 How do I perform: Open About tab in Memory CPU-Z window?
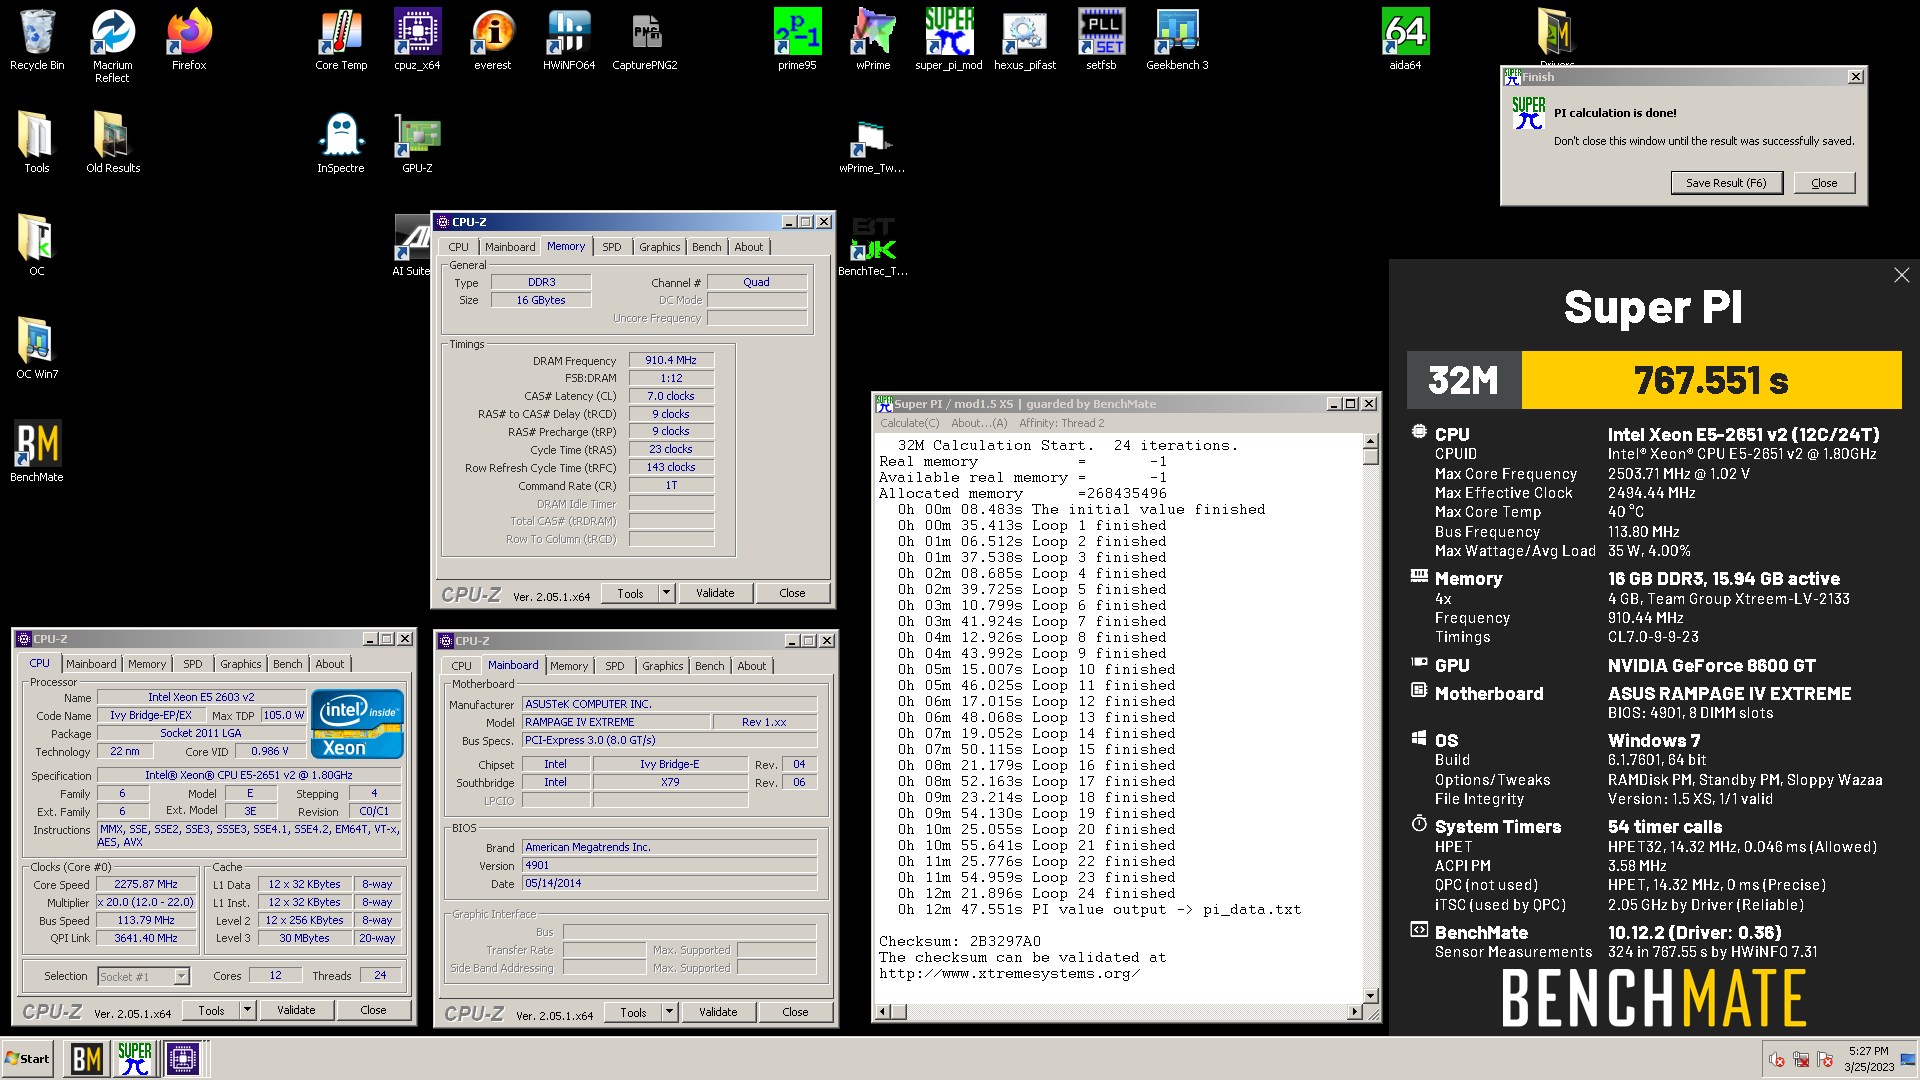(749, 247)
